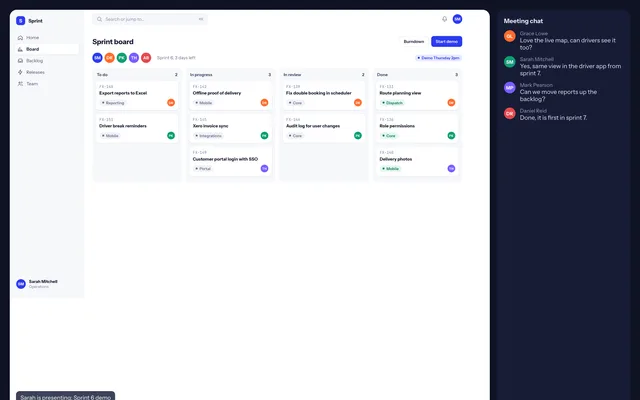
Task: Click Grace Lowe's message about the live map
Action: pyautogui.click(x=567, y=44)
